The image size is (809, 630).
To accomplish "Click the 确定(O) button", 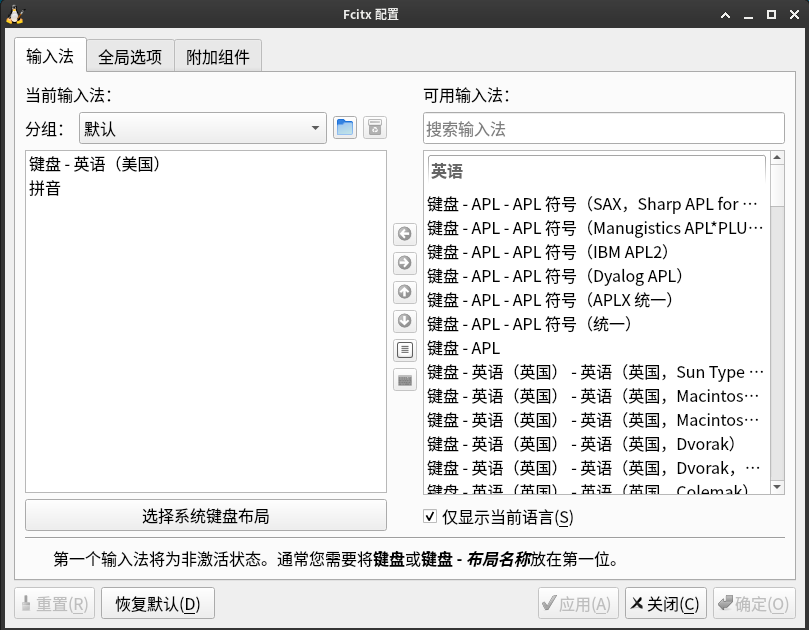I will (x=754, y=603).
